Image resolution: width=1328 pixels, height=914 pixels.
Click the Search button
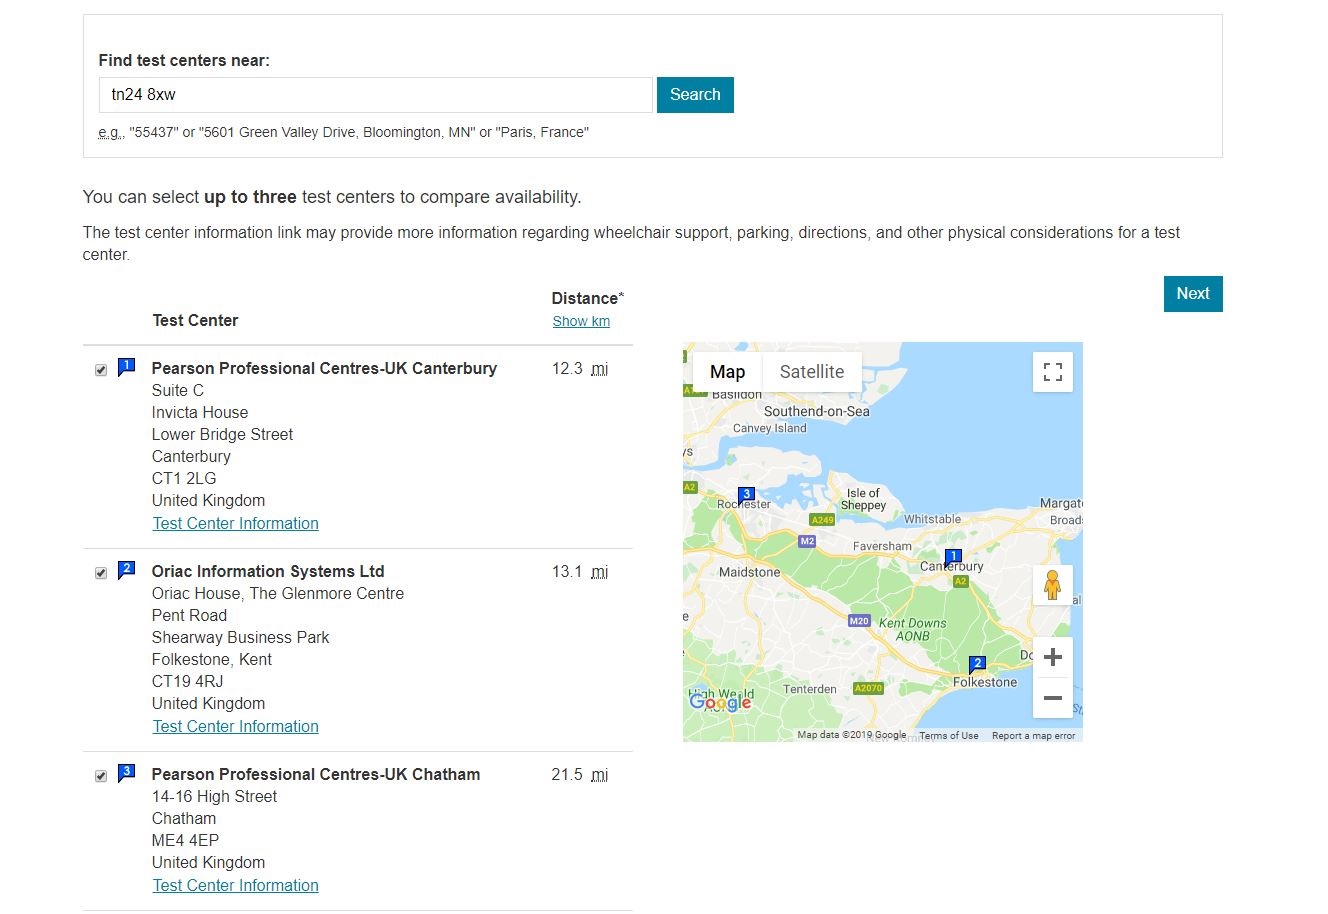tap(694, 94)
